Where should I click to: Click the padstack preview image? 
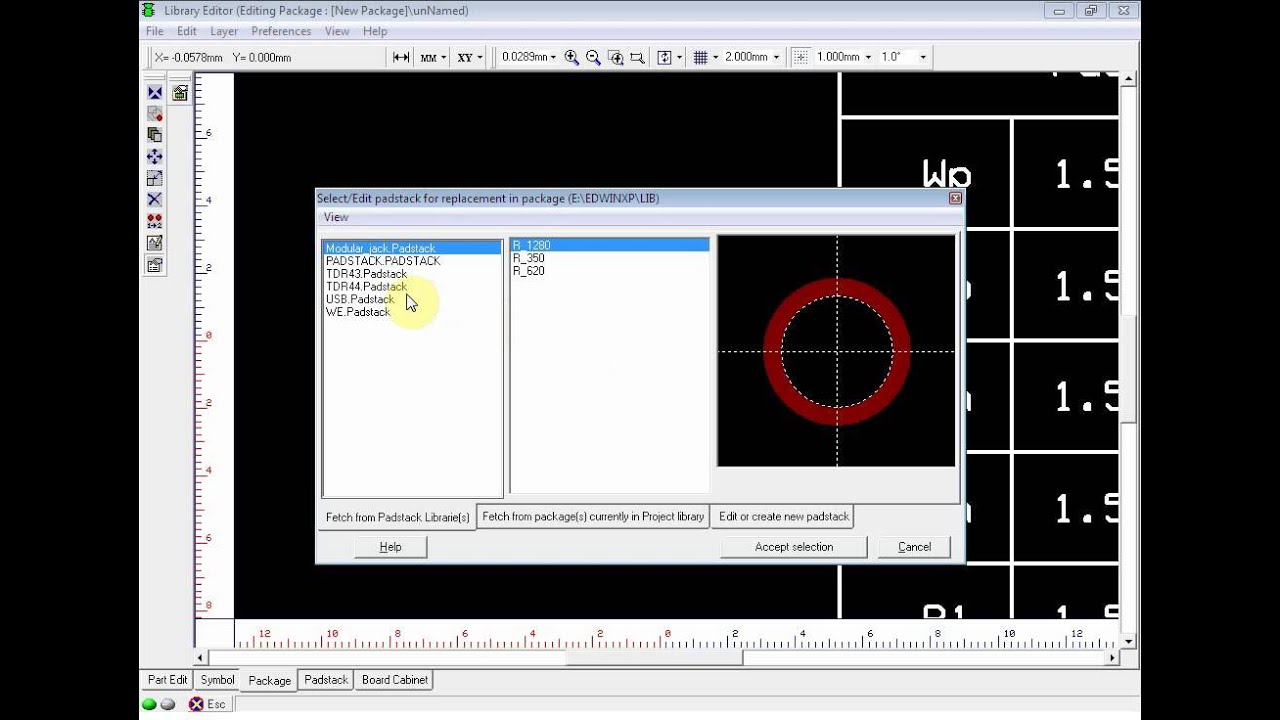point(837,351)
